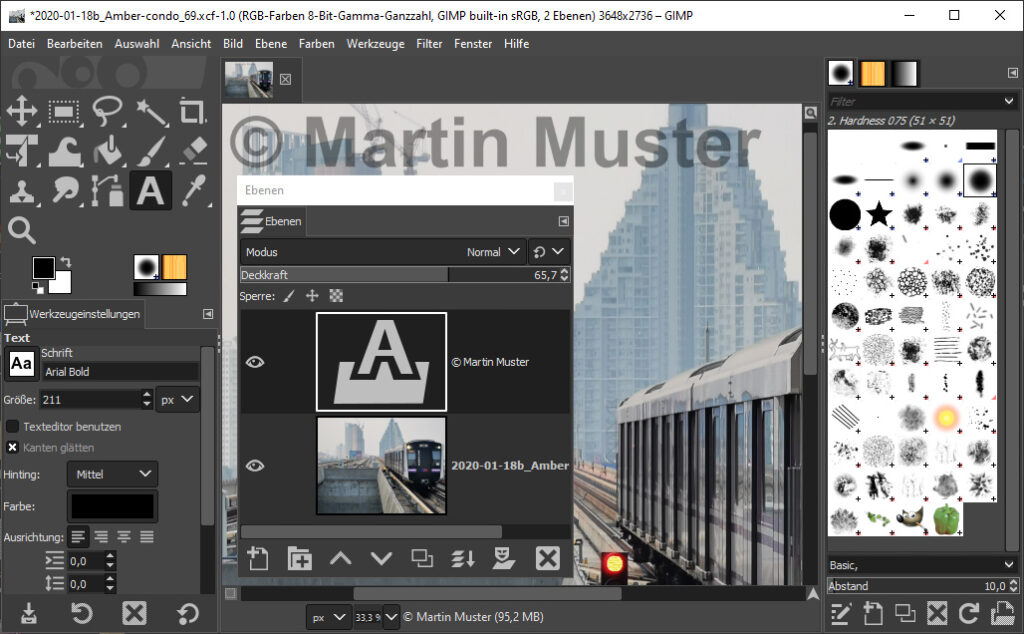Select the Crop tool
The image size is (1024, 634).
[x=193, y=111]
